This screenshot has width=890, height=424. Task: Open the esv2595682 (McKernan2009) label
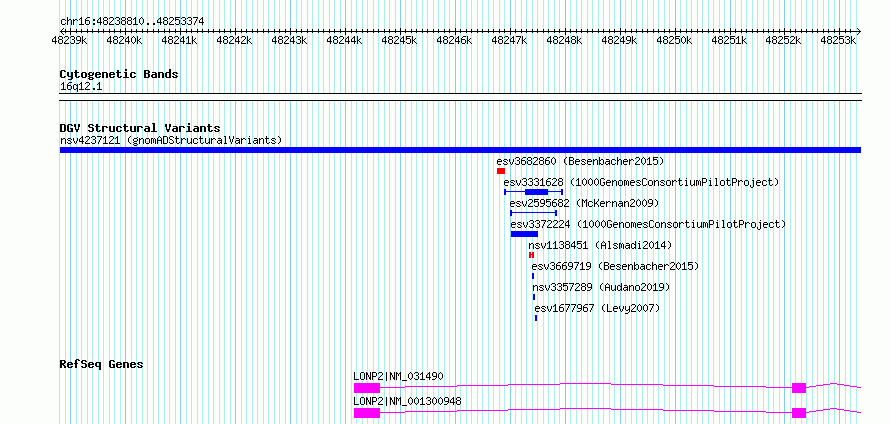click(x=584, y=203)
